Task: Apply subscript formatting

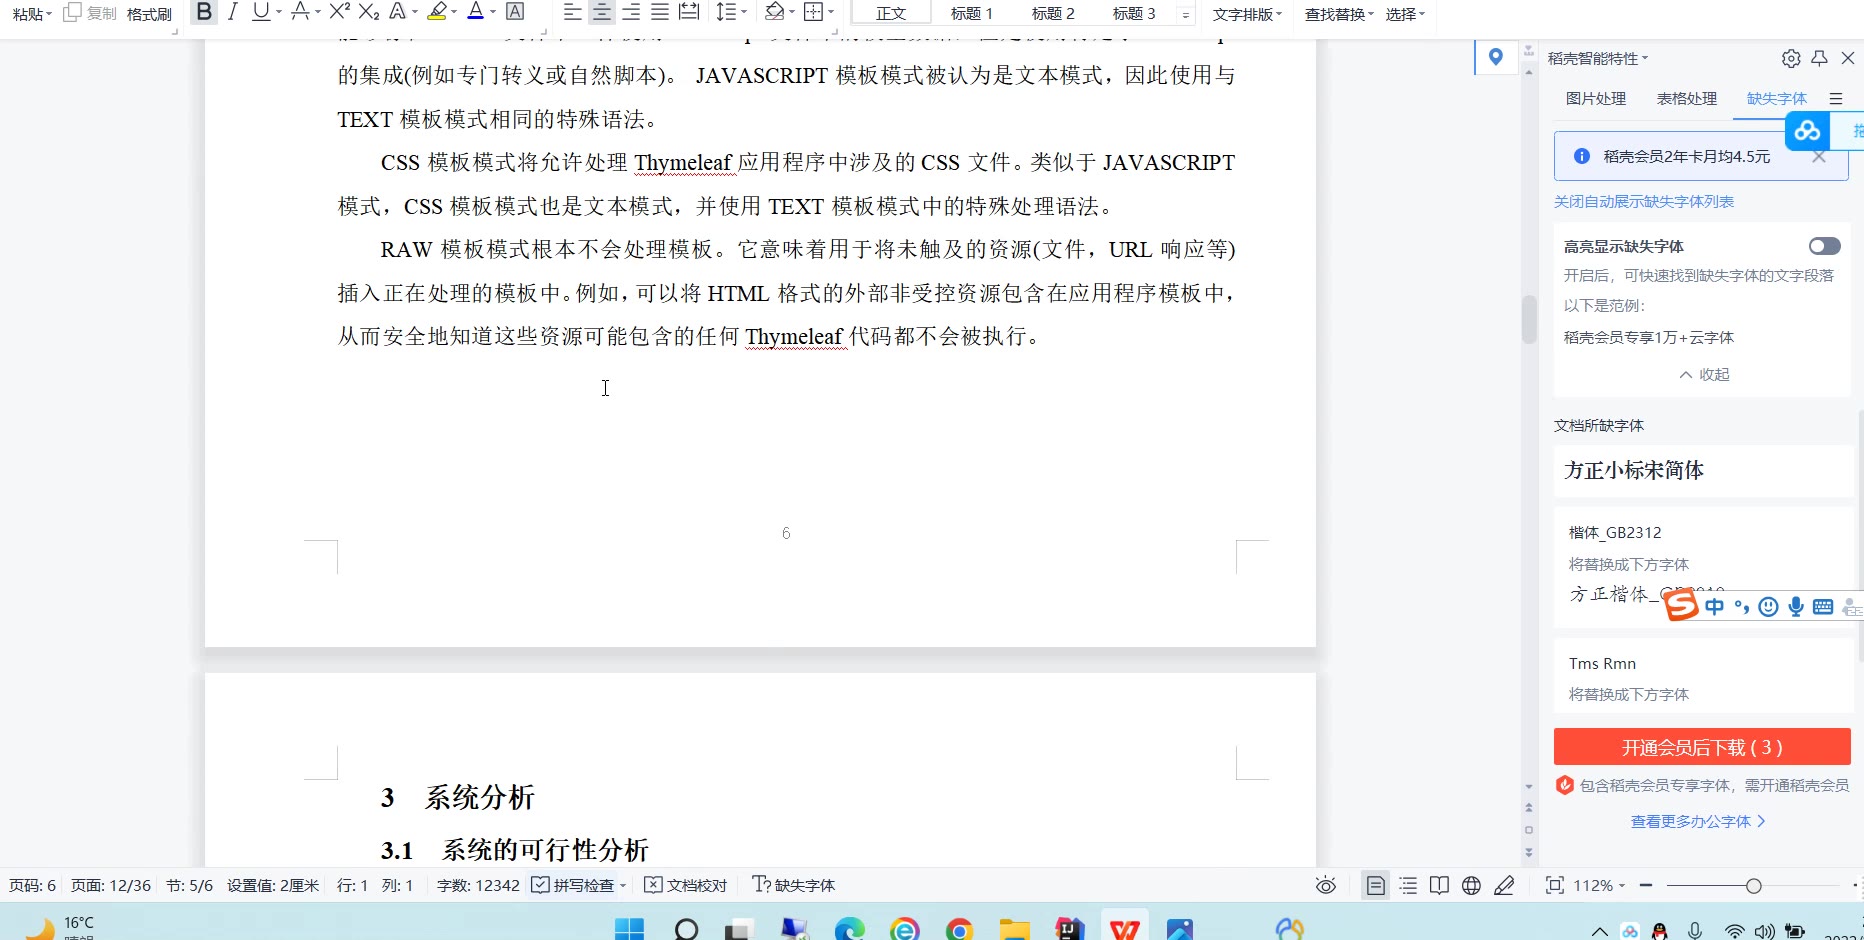Action: click(x=369, y=12)
